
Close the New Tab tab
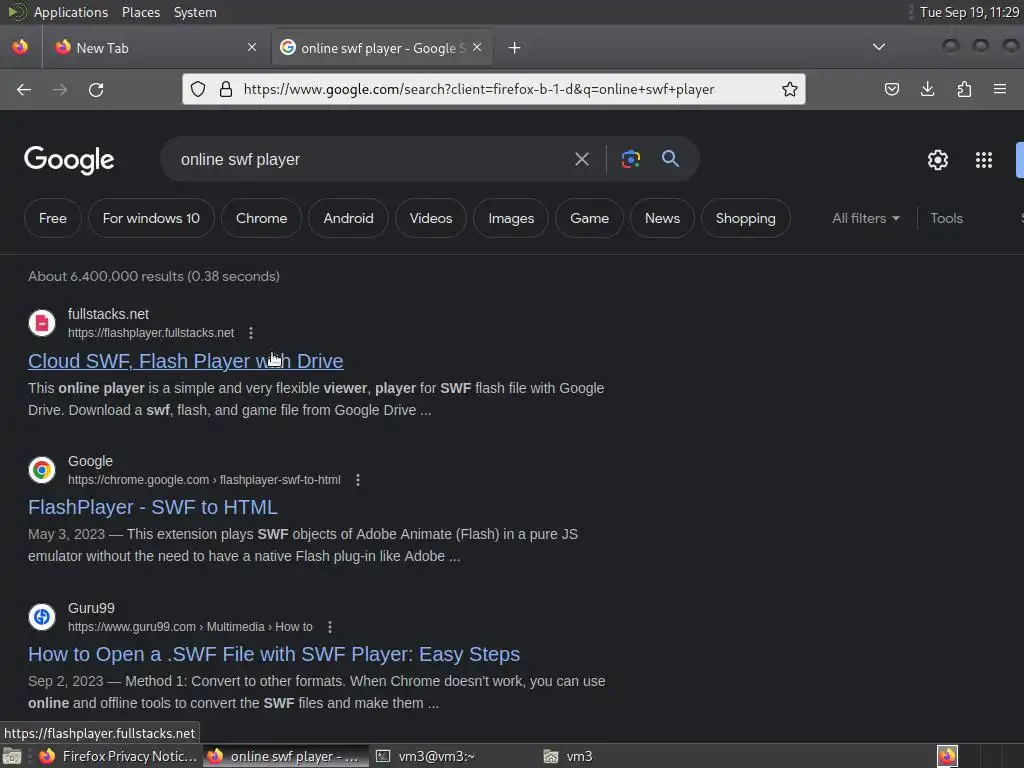[x=252, y=47]
